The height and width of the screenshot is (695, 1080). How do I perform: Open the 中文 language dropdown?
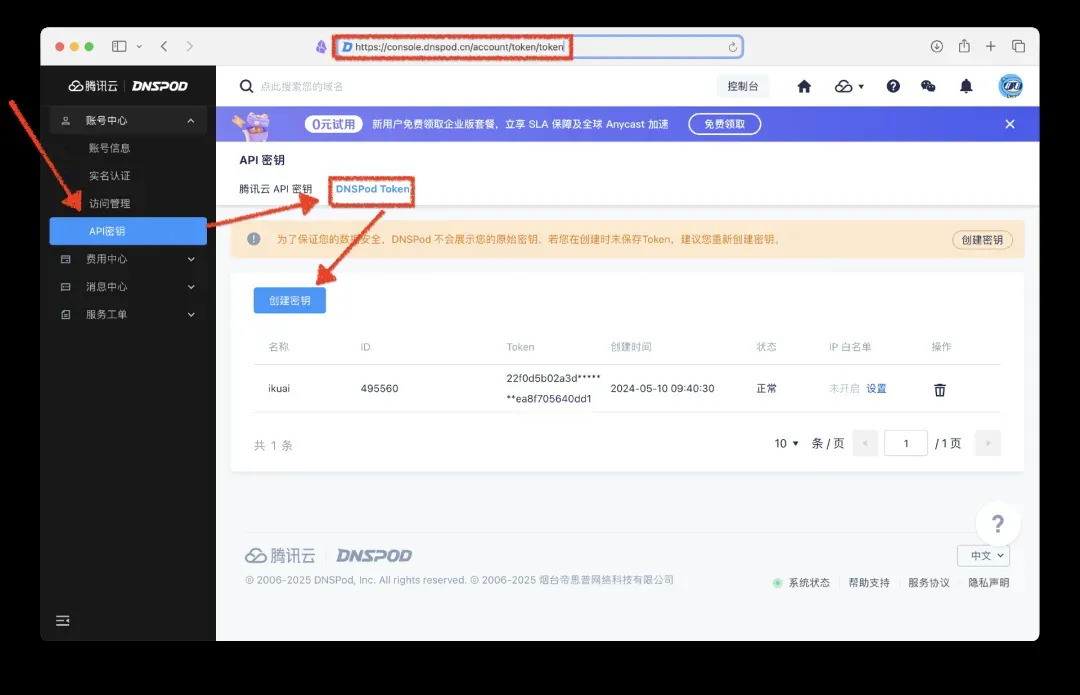[x=983, y=556]
